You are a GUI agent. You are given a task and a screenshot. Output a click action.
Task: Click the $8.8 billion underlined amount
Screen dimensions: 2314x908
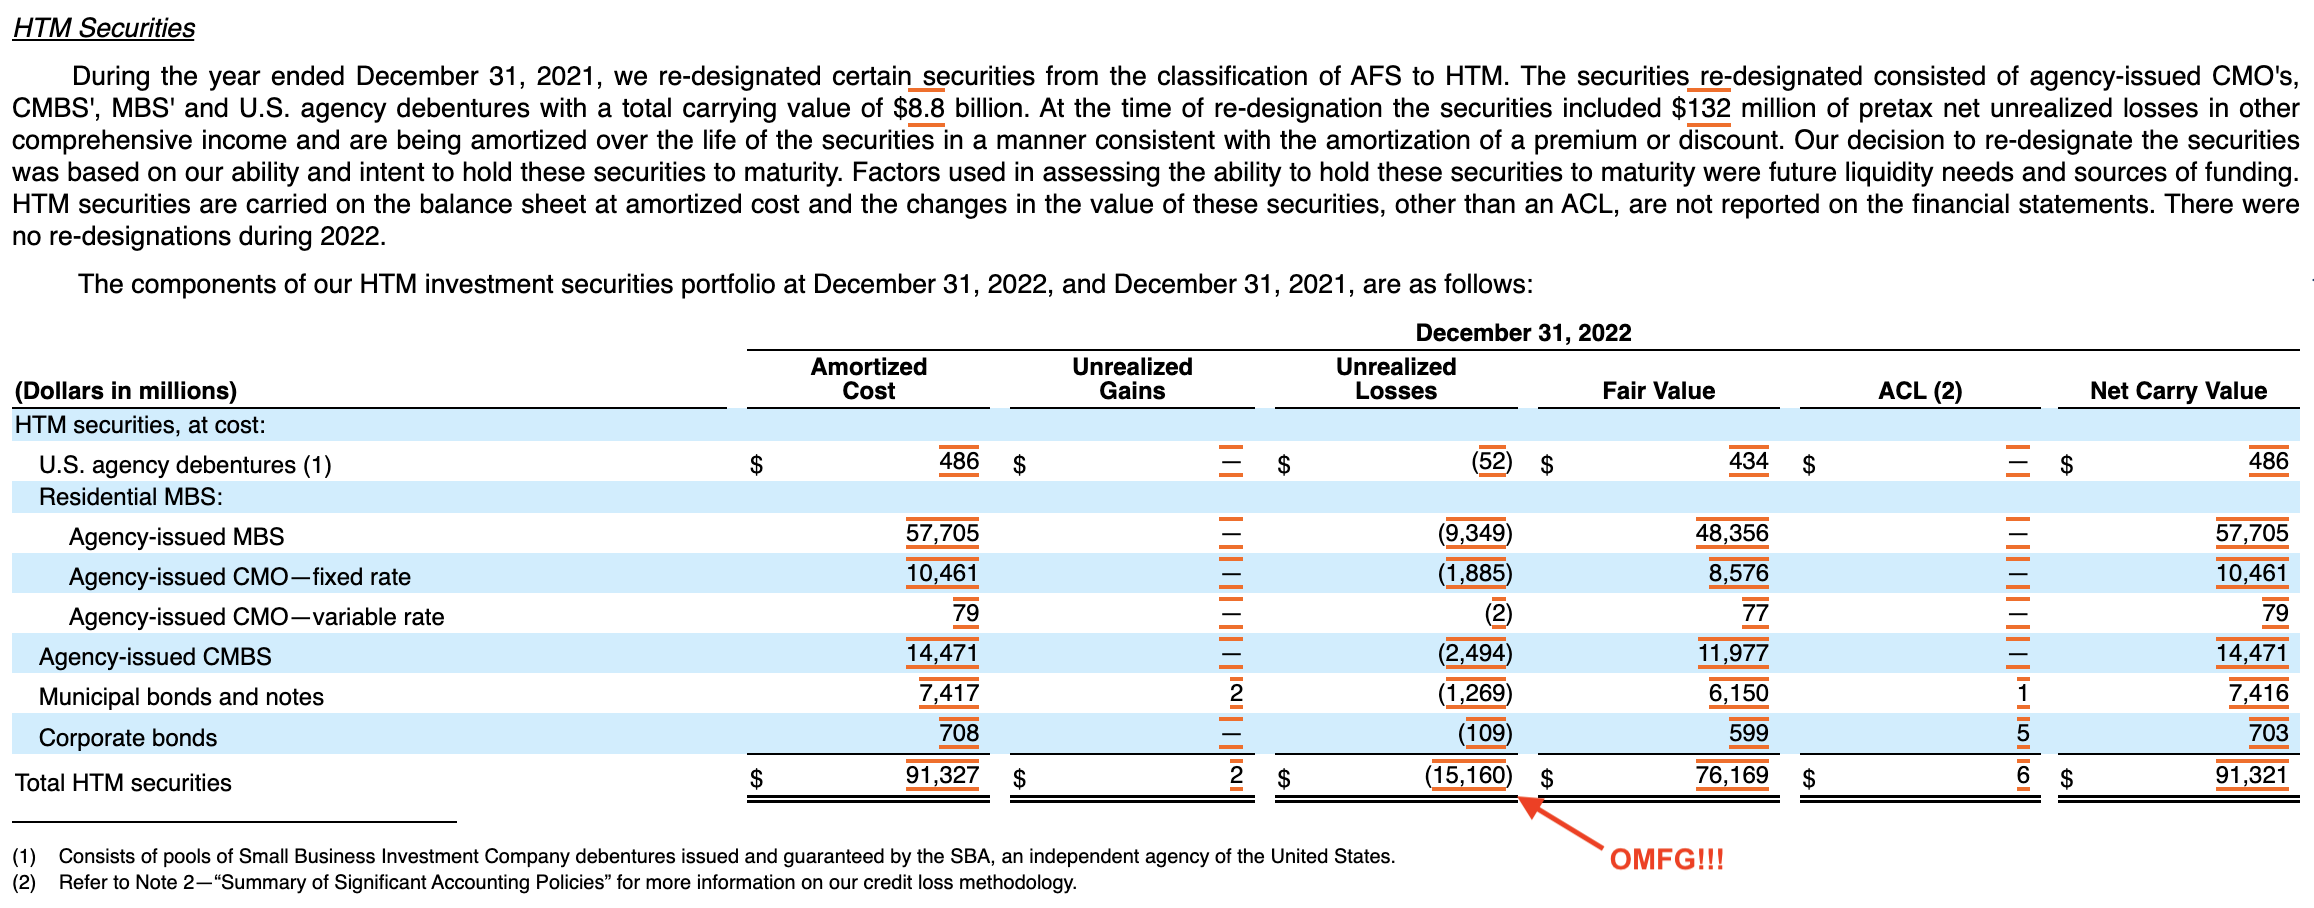(x=919, y=108)
